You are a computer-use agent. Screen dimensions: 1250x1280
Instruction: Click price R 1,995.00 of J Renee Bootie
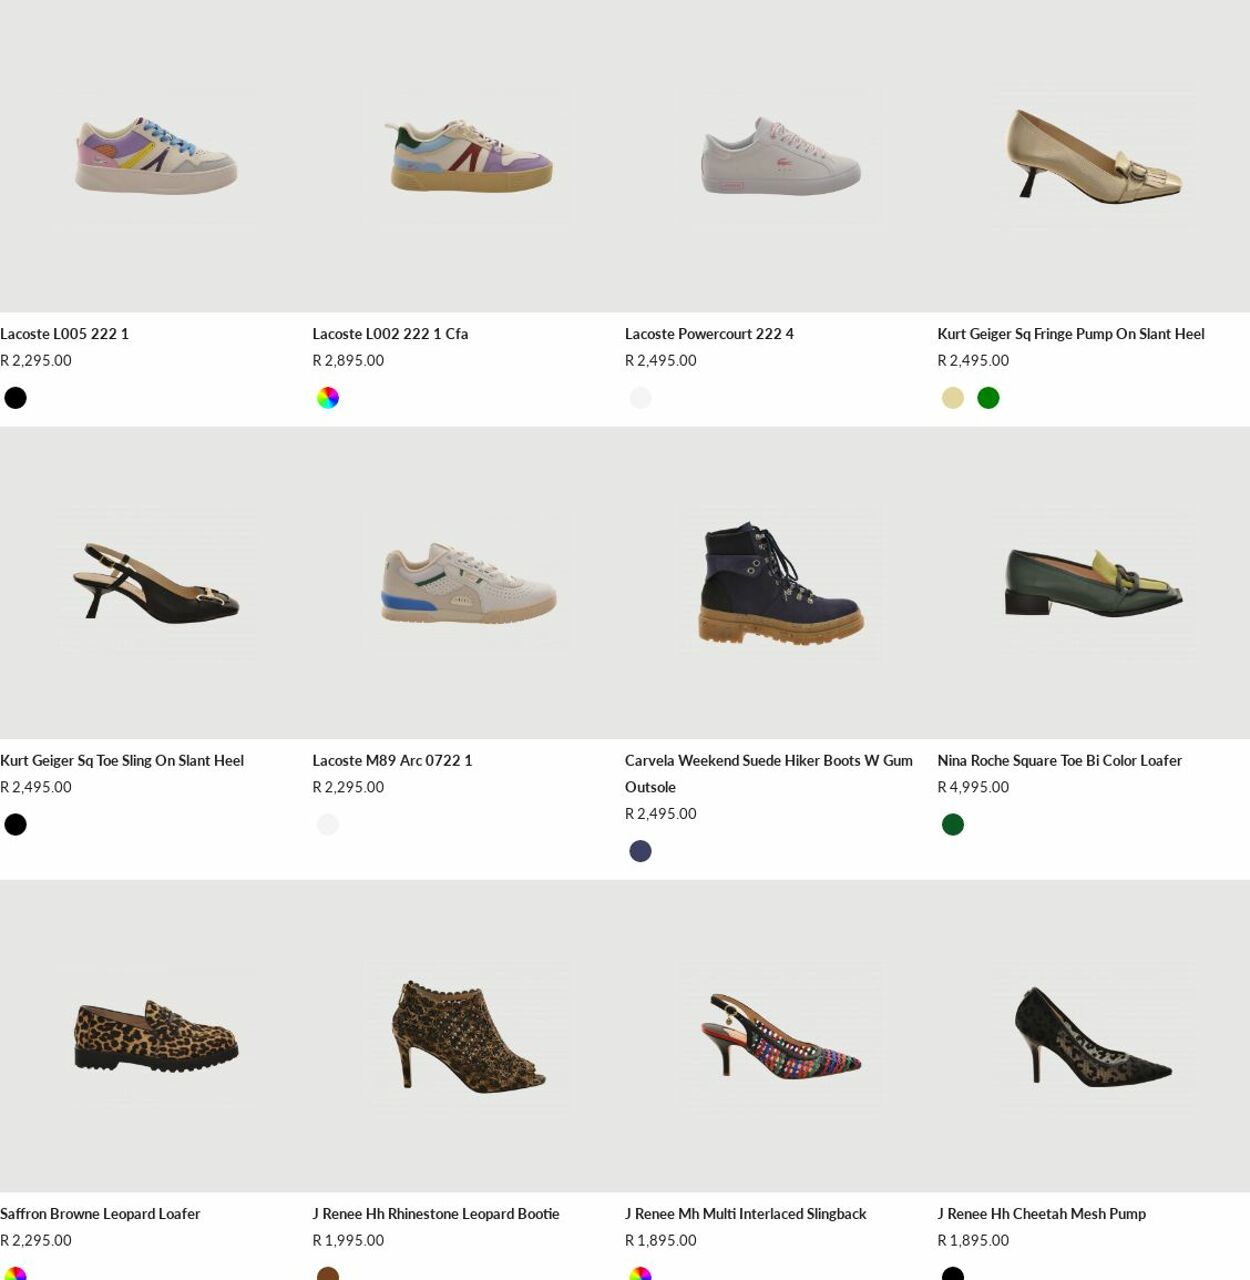point(348,1241)
